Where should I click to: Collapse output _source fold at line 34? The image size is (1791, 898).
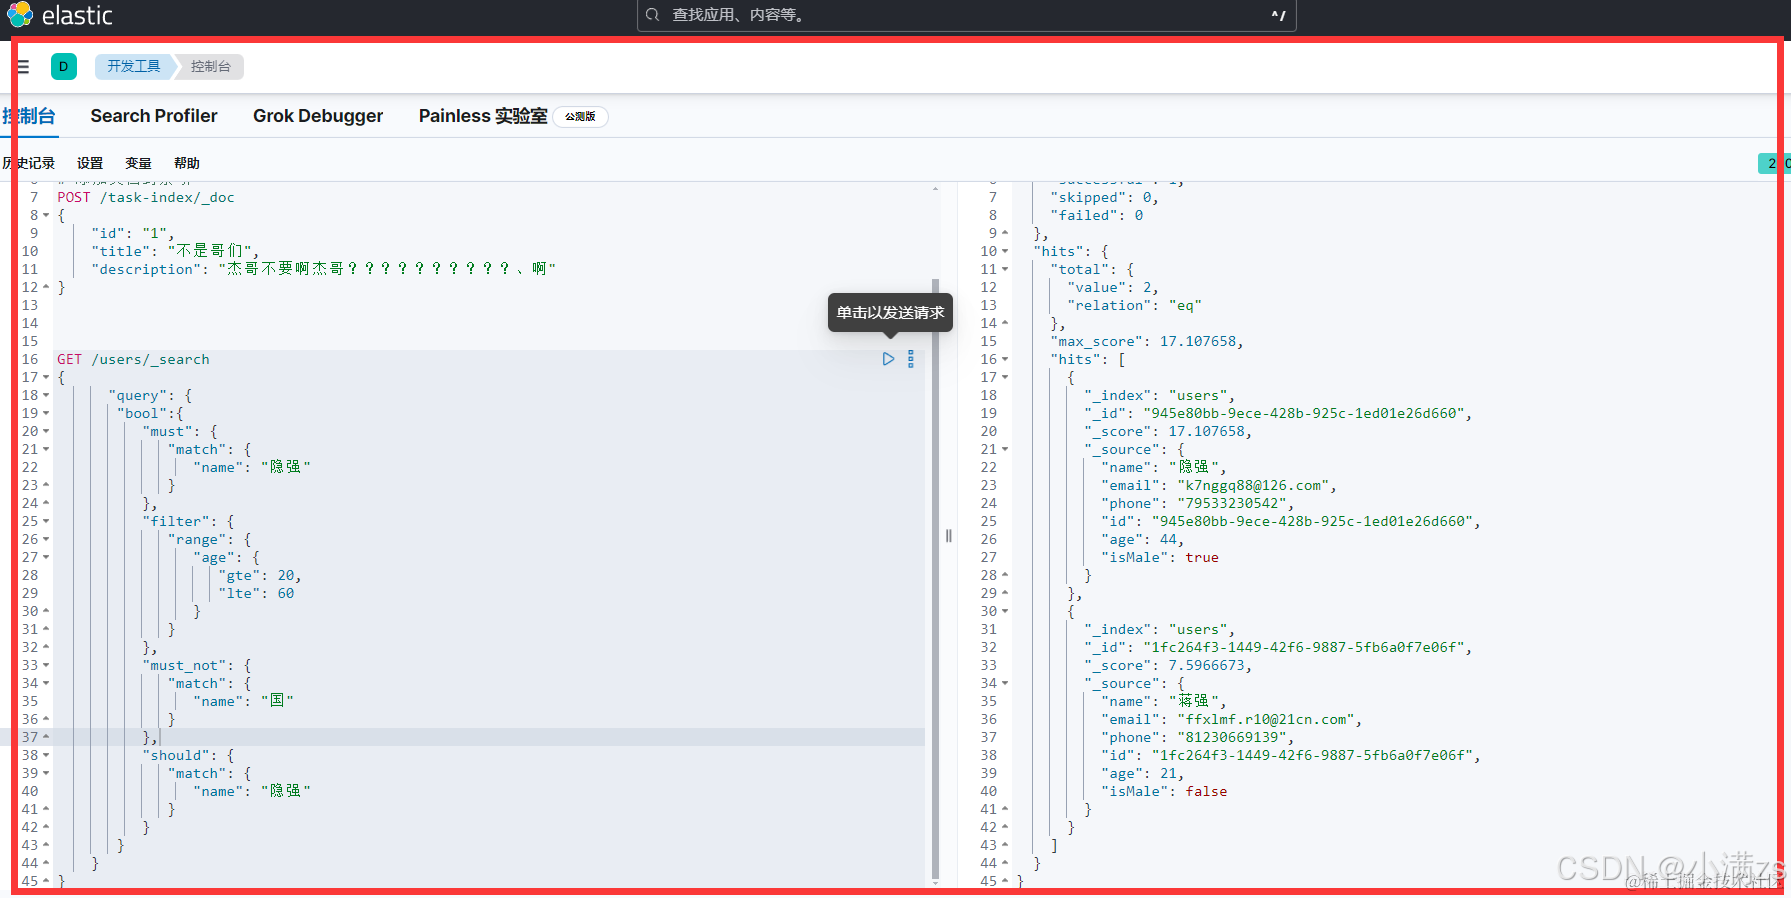click(1005, 683)
